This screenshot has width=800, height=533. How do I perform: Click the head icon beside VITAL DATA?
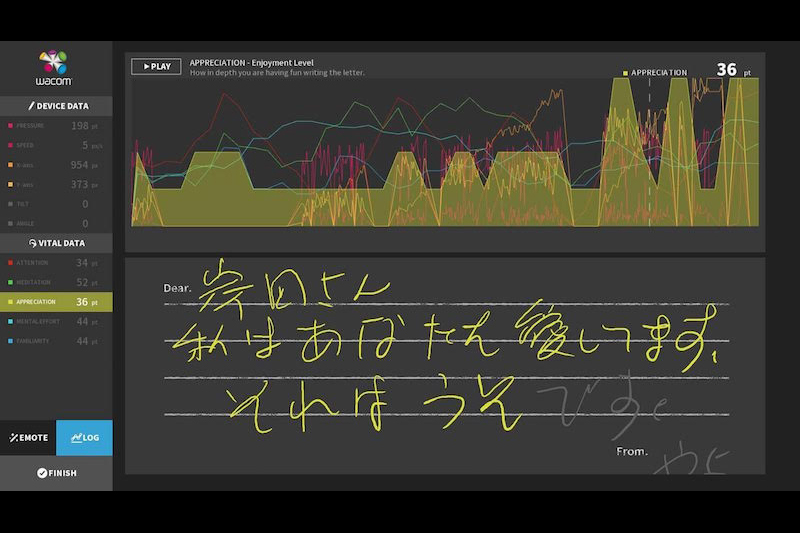coord(33,243)
